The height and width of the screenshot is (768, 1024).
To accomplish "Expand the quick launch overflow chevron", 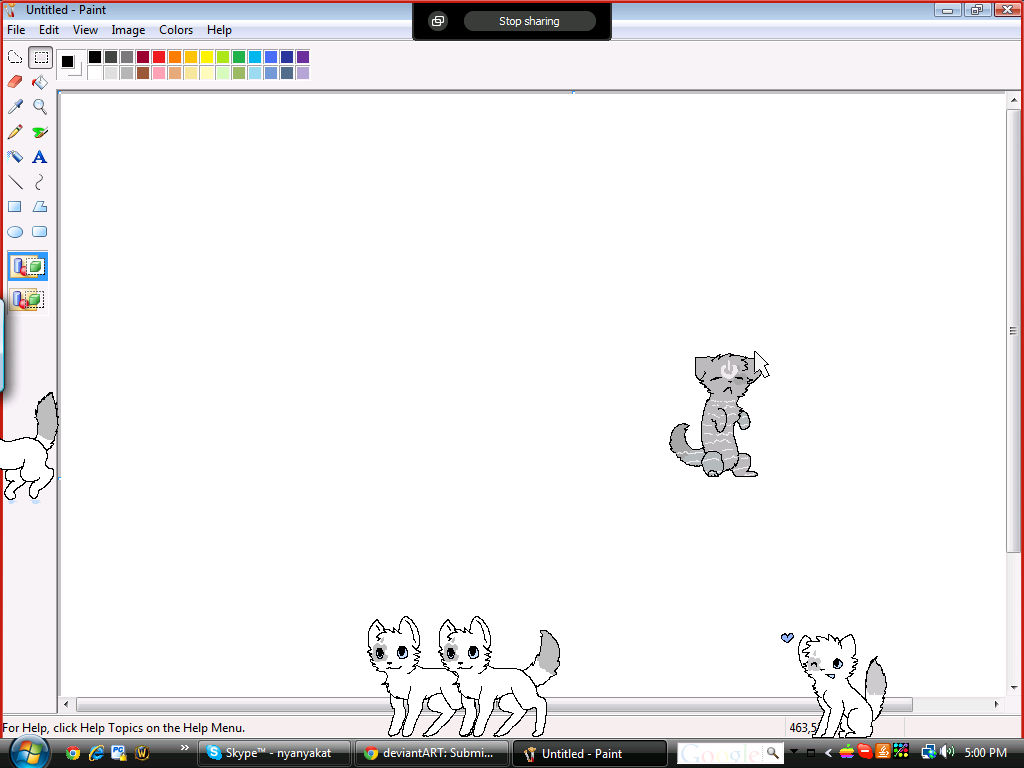I will pos(185,748).
